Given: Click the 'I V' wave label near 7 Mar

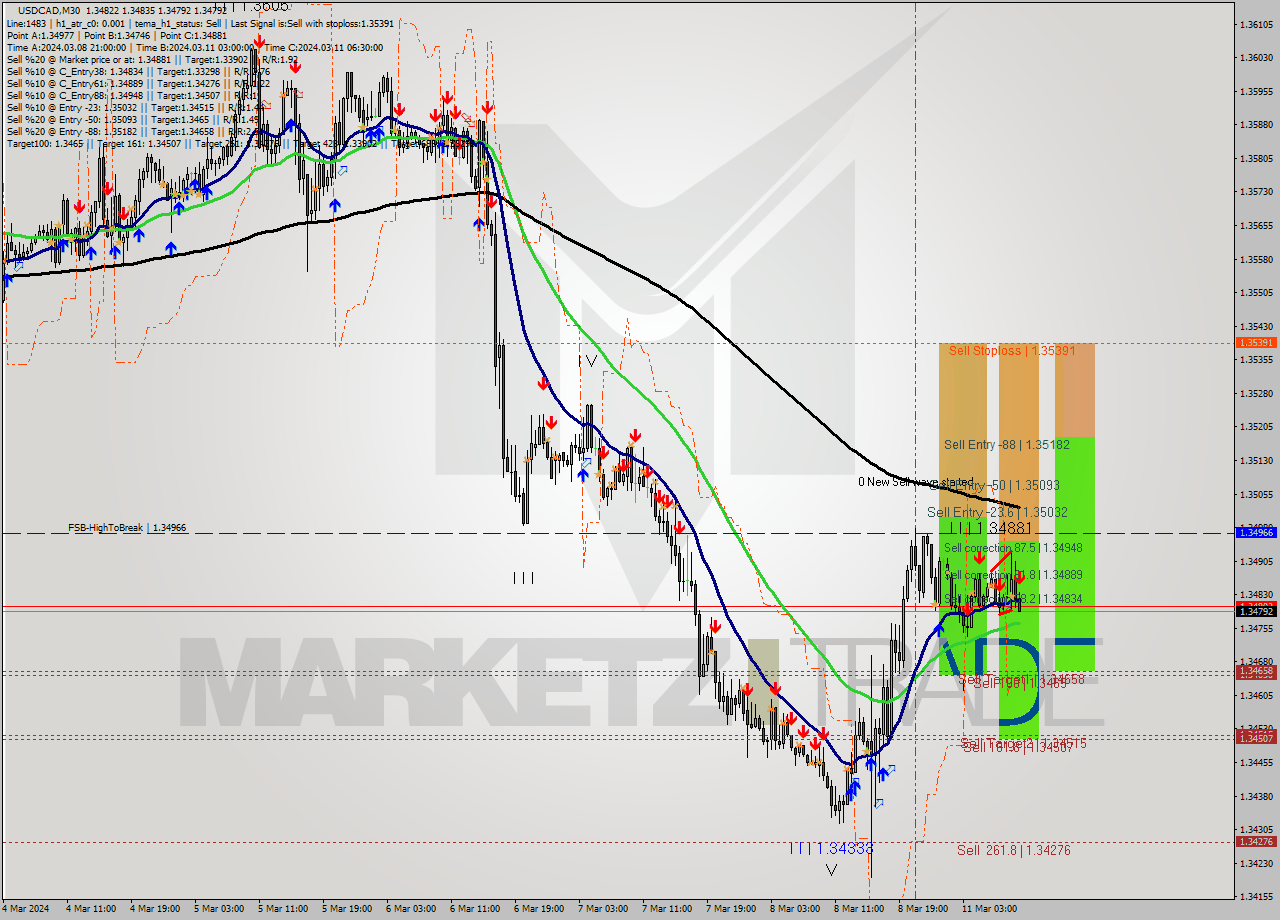Looking at the screenshot, I should 588,361.
